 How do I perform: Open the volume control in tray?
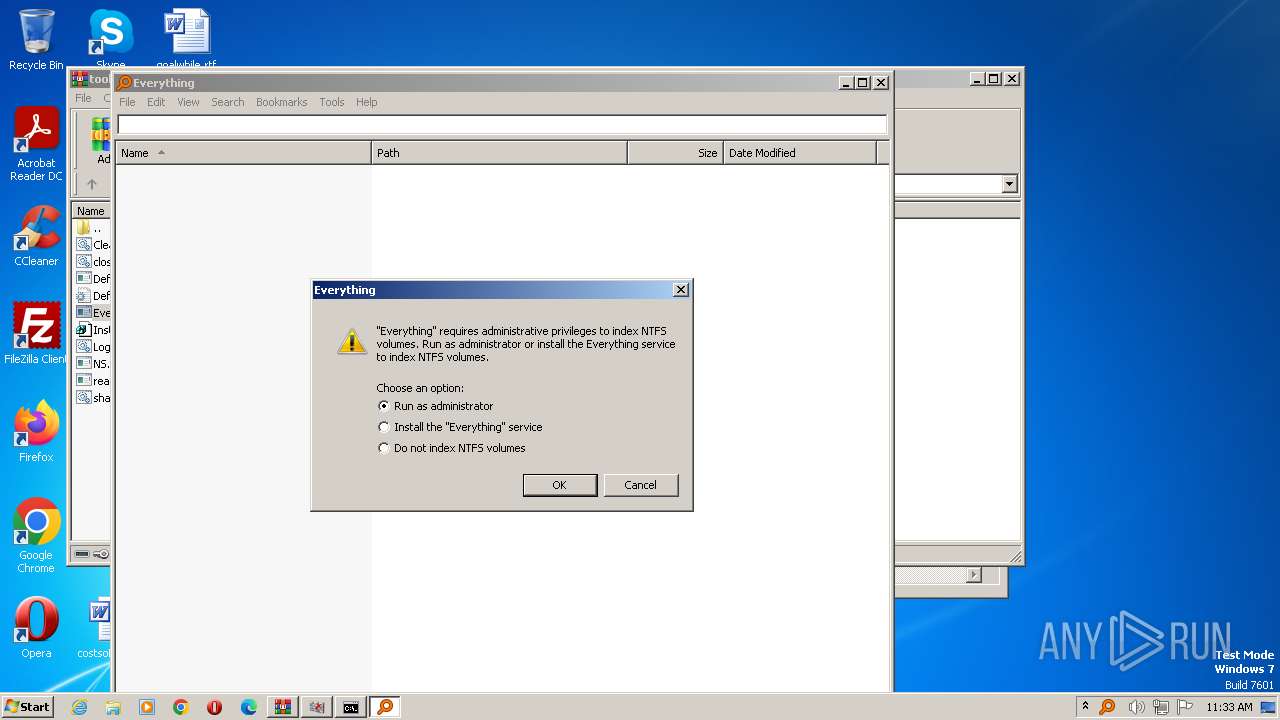(1137, 707)
